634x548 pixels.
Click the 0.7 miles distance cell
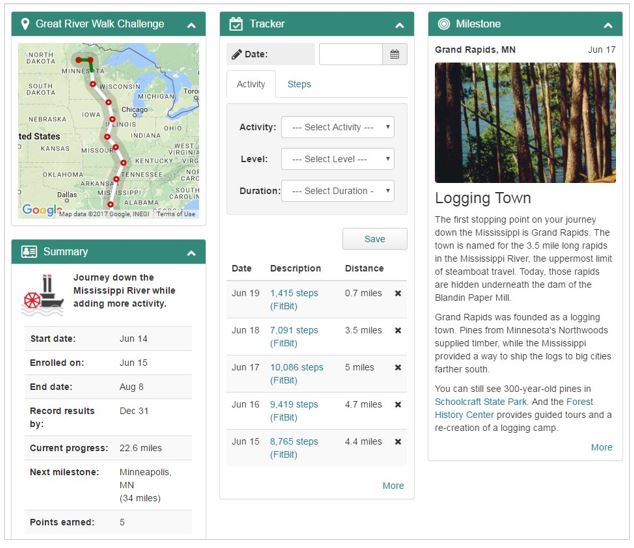(x=363, y=293)
